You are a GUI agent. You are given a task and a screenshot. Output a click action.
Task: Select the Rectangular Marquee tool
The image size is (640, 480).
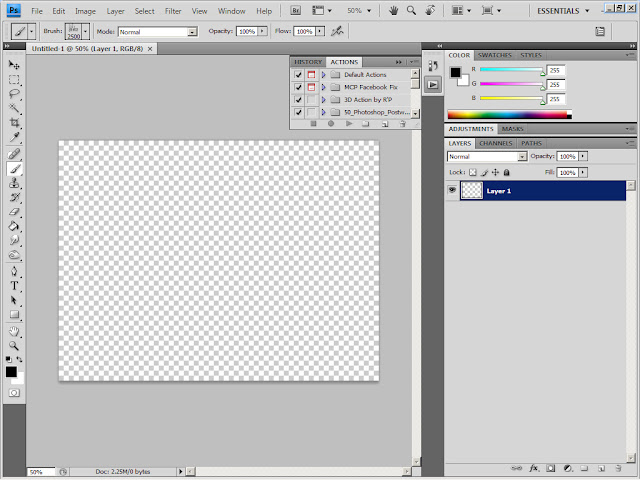coord(14,80)
